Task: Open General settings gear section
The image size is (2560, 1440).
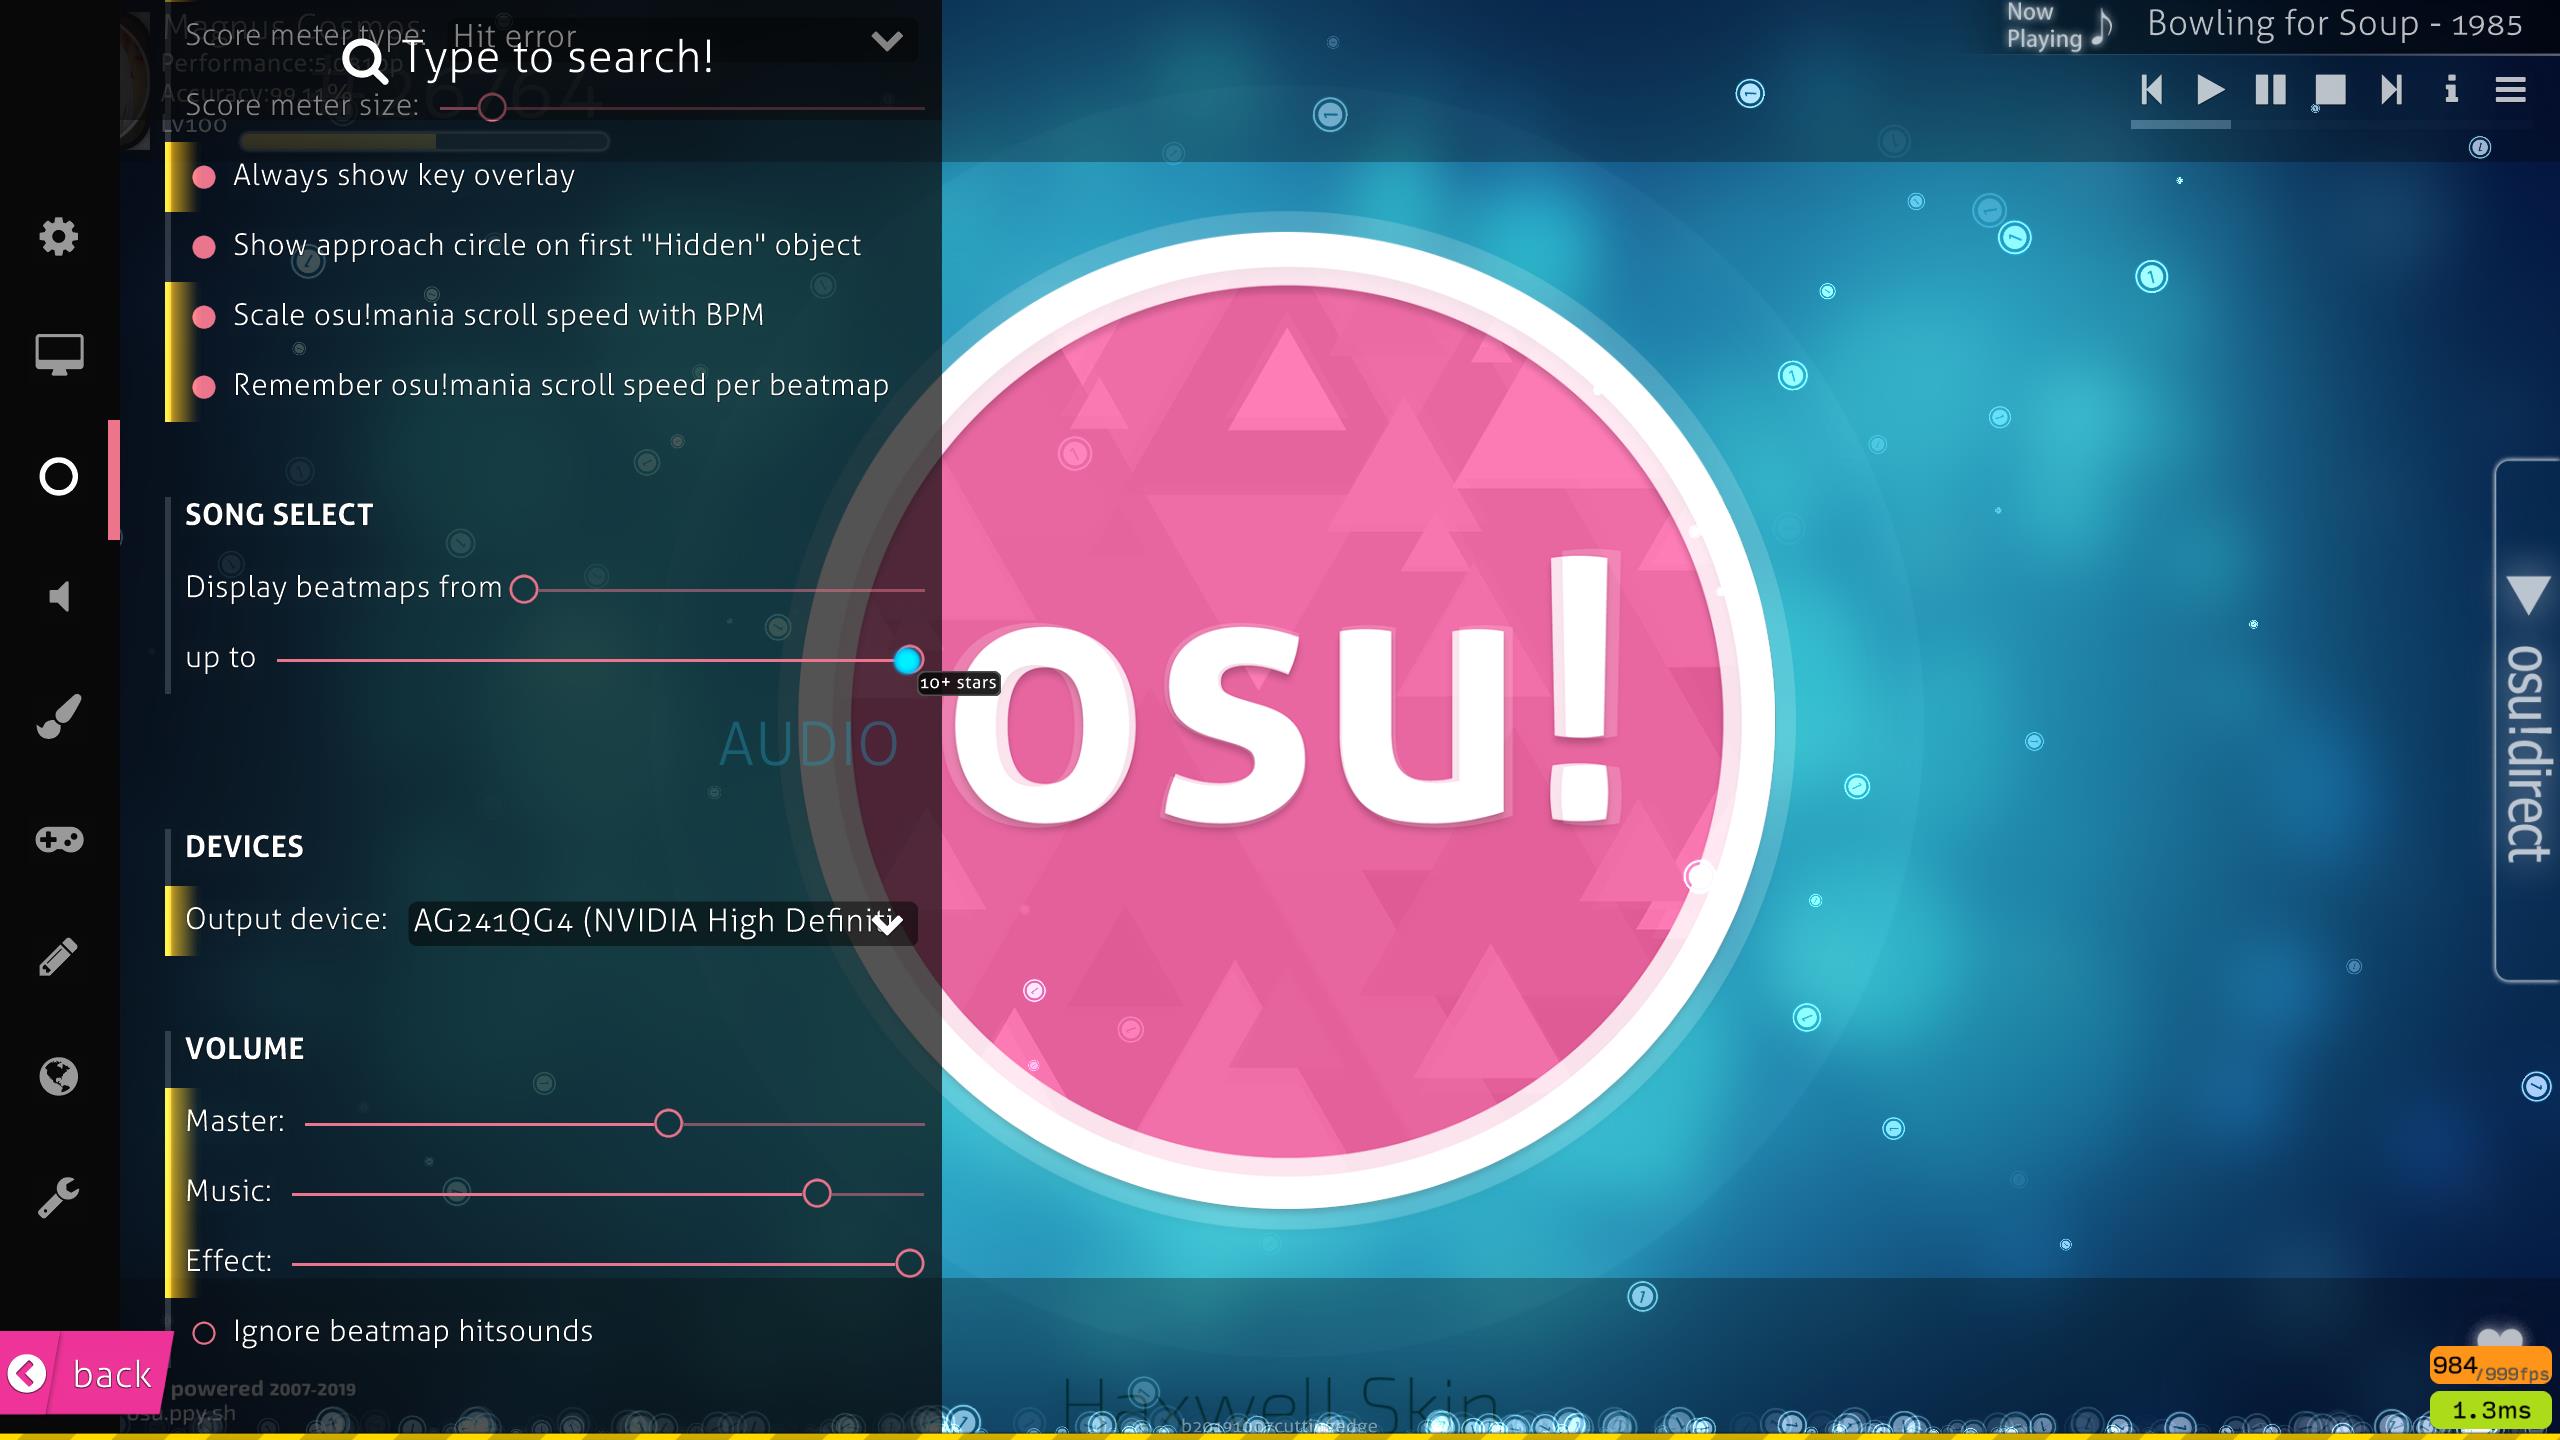Action: point(58,237)
